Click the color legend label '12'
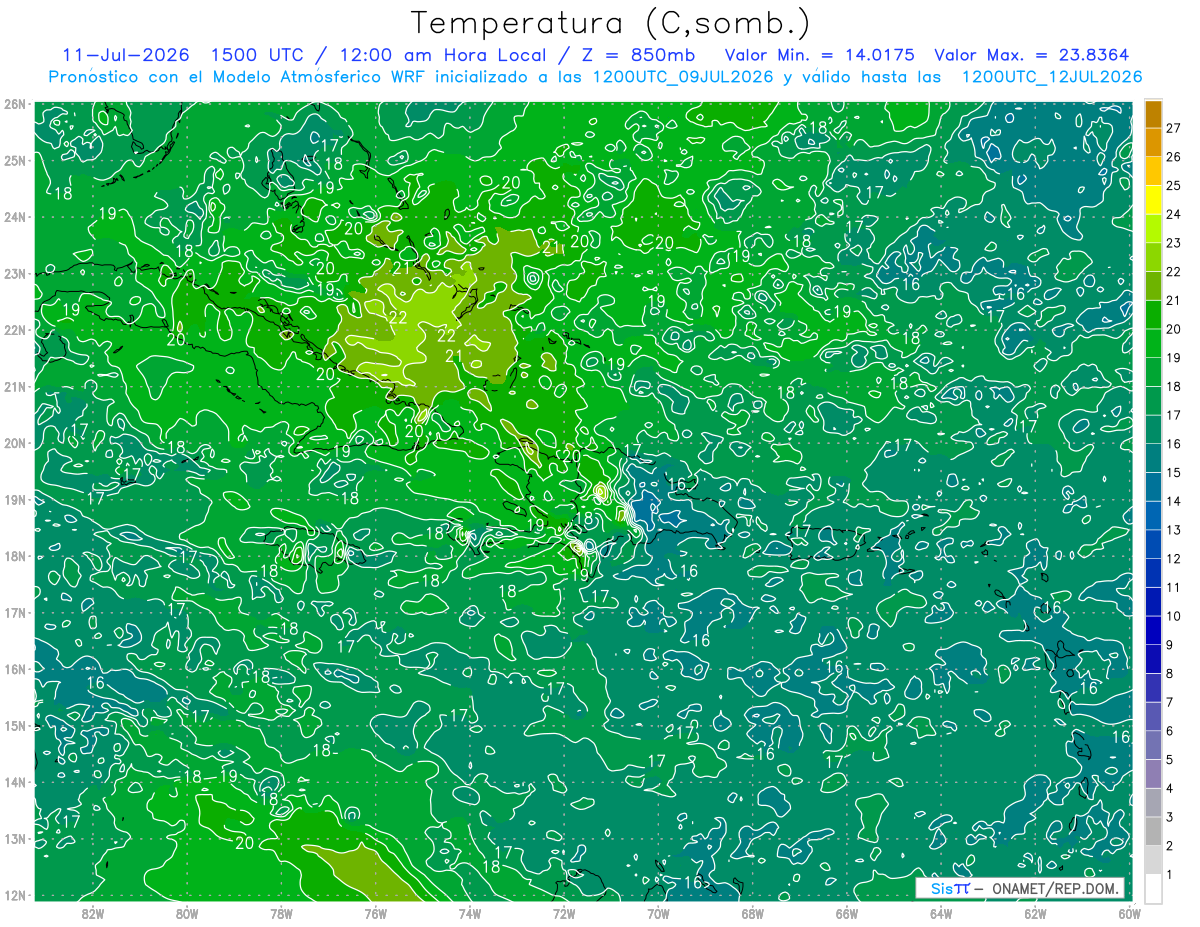Image resolution: width=1200 pixels, height=927 pixels. [x=1174, y=559]
